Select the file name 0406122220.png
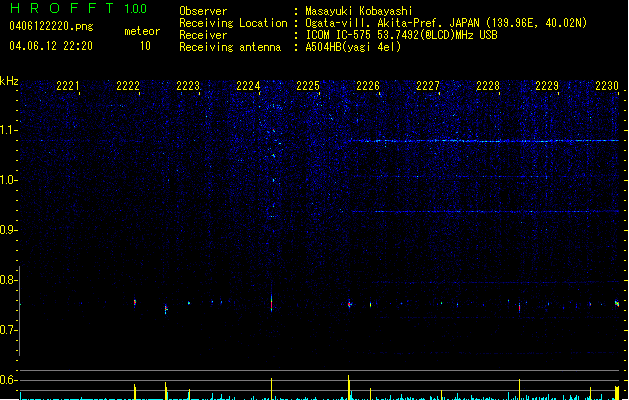The width and height of the screenshot is (629, 400). (x=51, y=26)
